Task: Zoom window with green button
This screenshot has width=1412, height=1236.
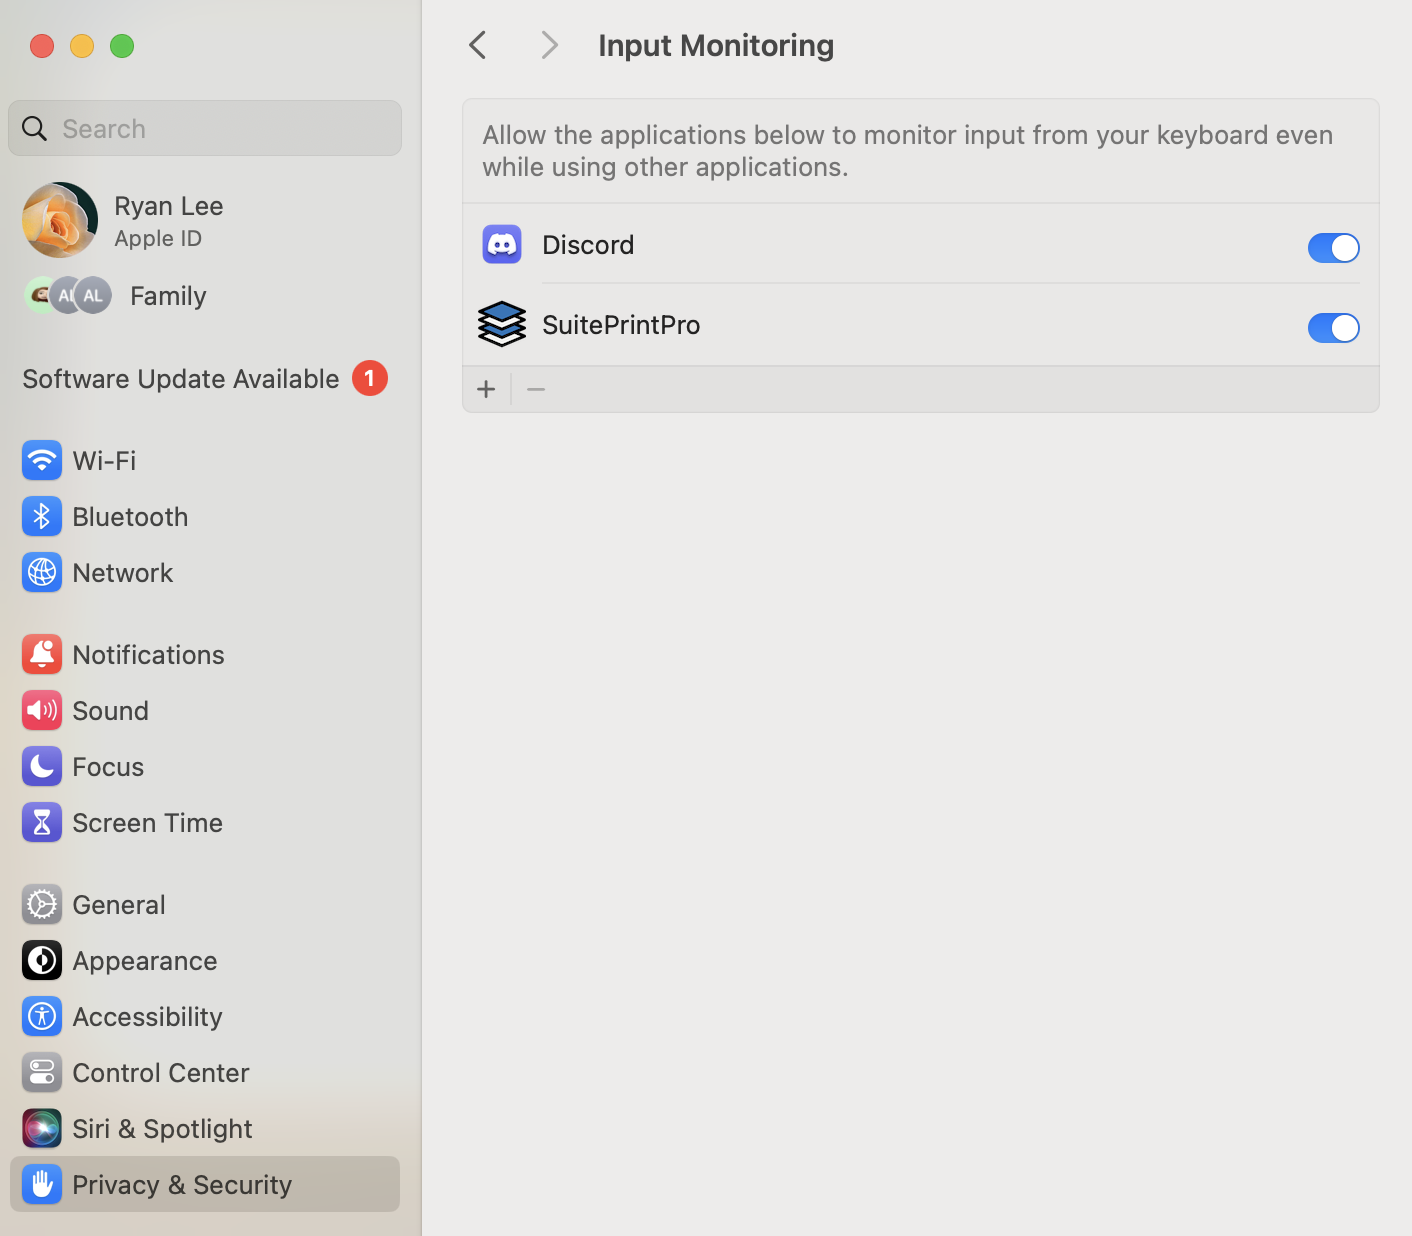Action: 122,46
